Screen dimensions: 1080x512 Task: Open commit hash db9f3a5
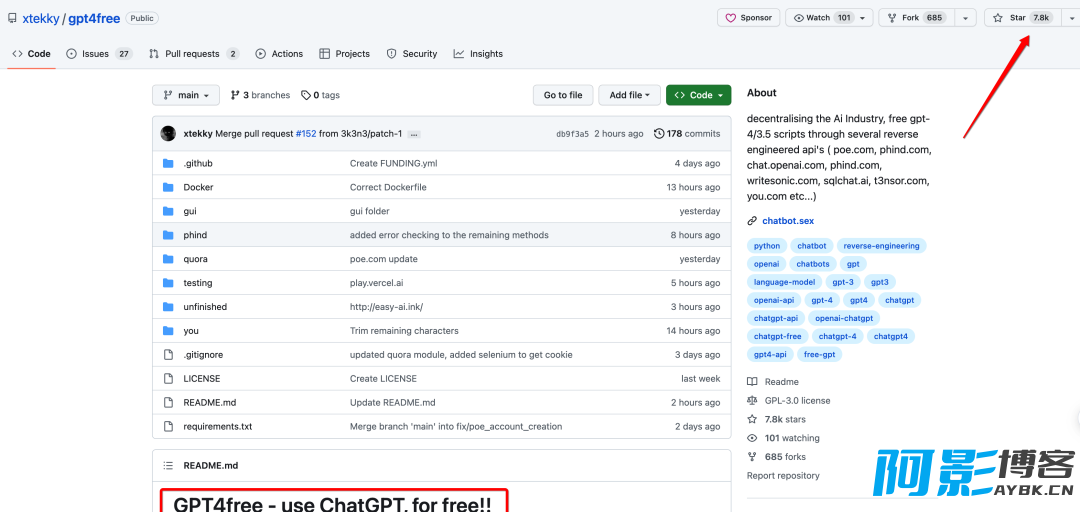[x=572, y=134]
